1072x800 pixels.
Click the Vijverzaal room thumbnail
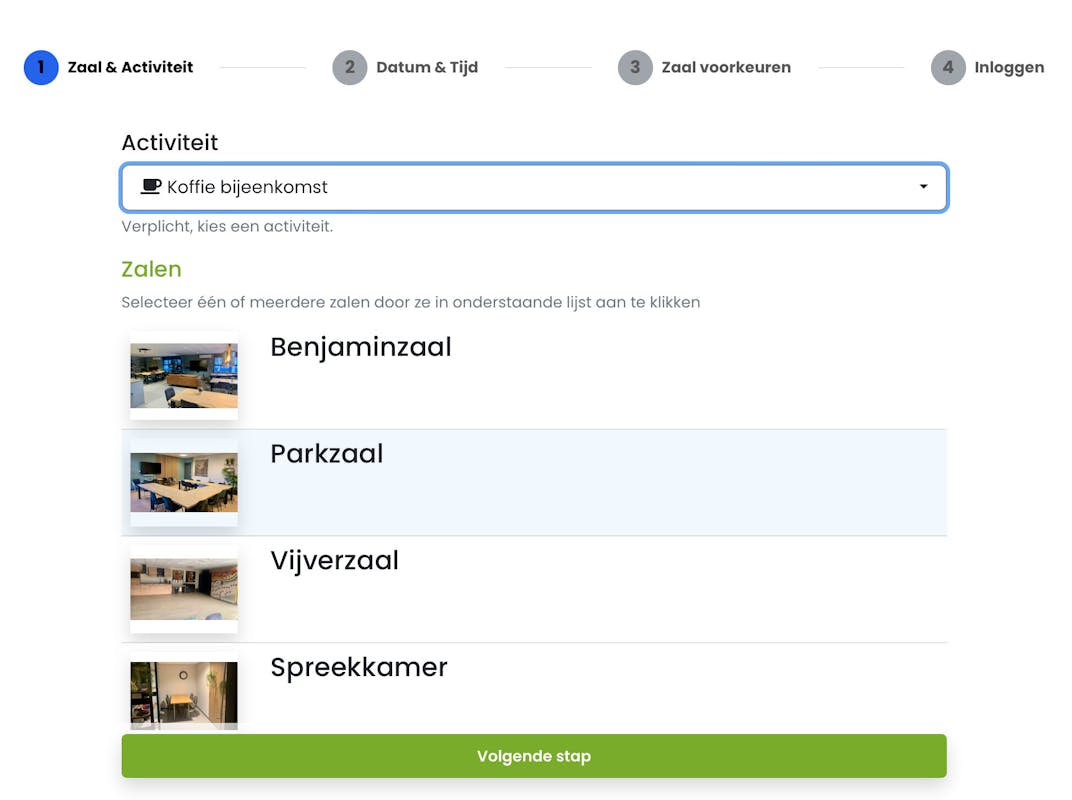coord(184,589)
